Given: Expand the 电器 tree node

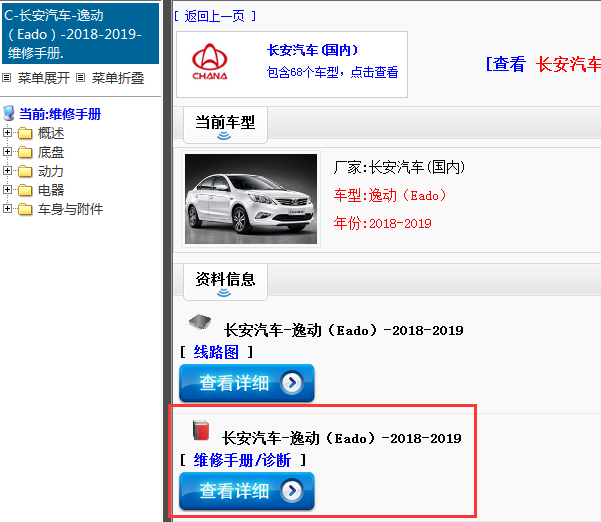Looking at the screenshot, I should (7, 189).
